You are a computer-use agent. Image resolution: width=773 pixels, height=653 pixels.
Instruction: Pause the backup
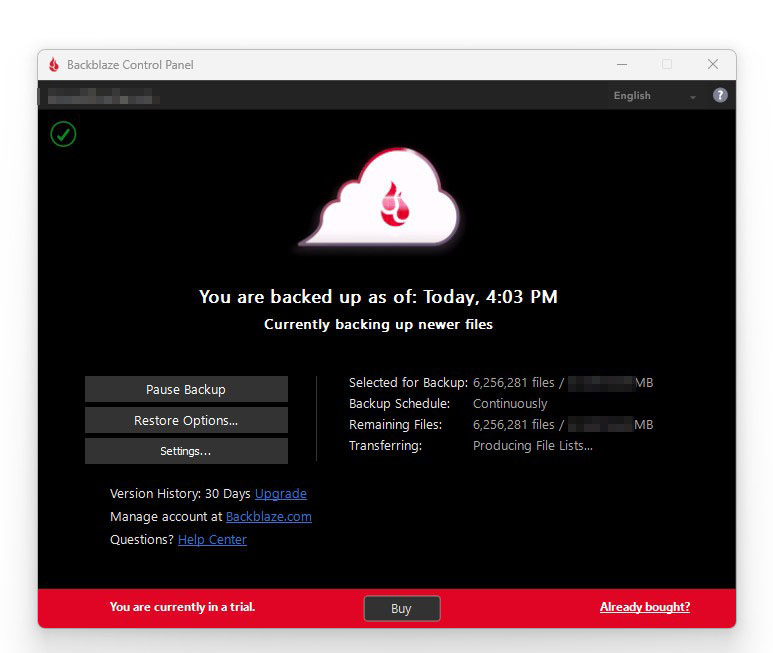pyautogui.click(x=186, y=389)
